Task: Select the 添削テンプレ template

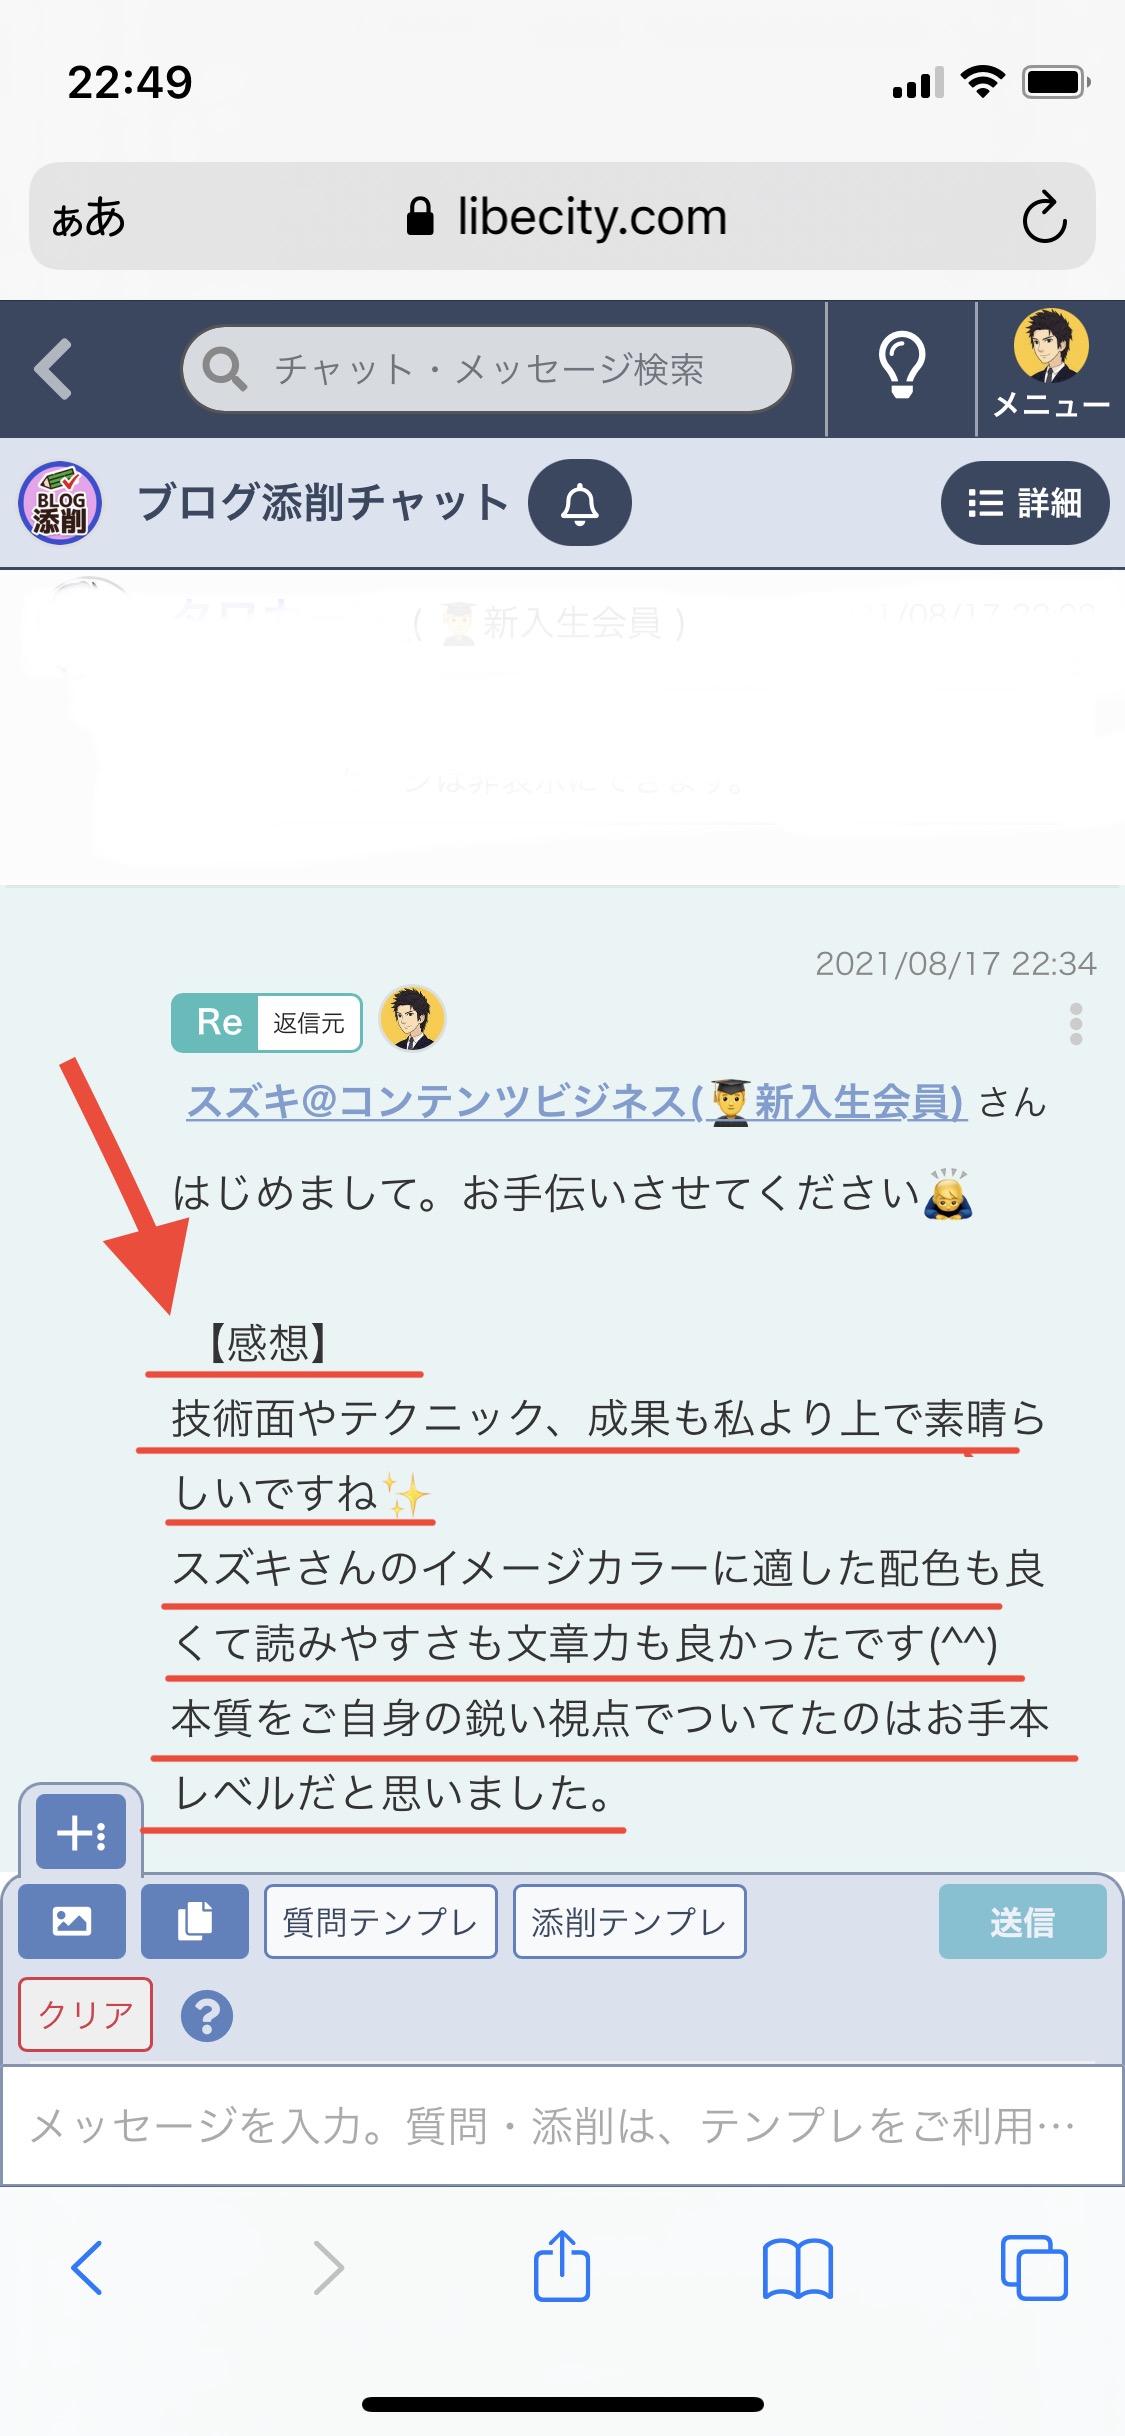Action: (630, 1921)
